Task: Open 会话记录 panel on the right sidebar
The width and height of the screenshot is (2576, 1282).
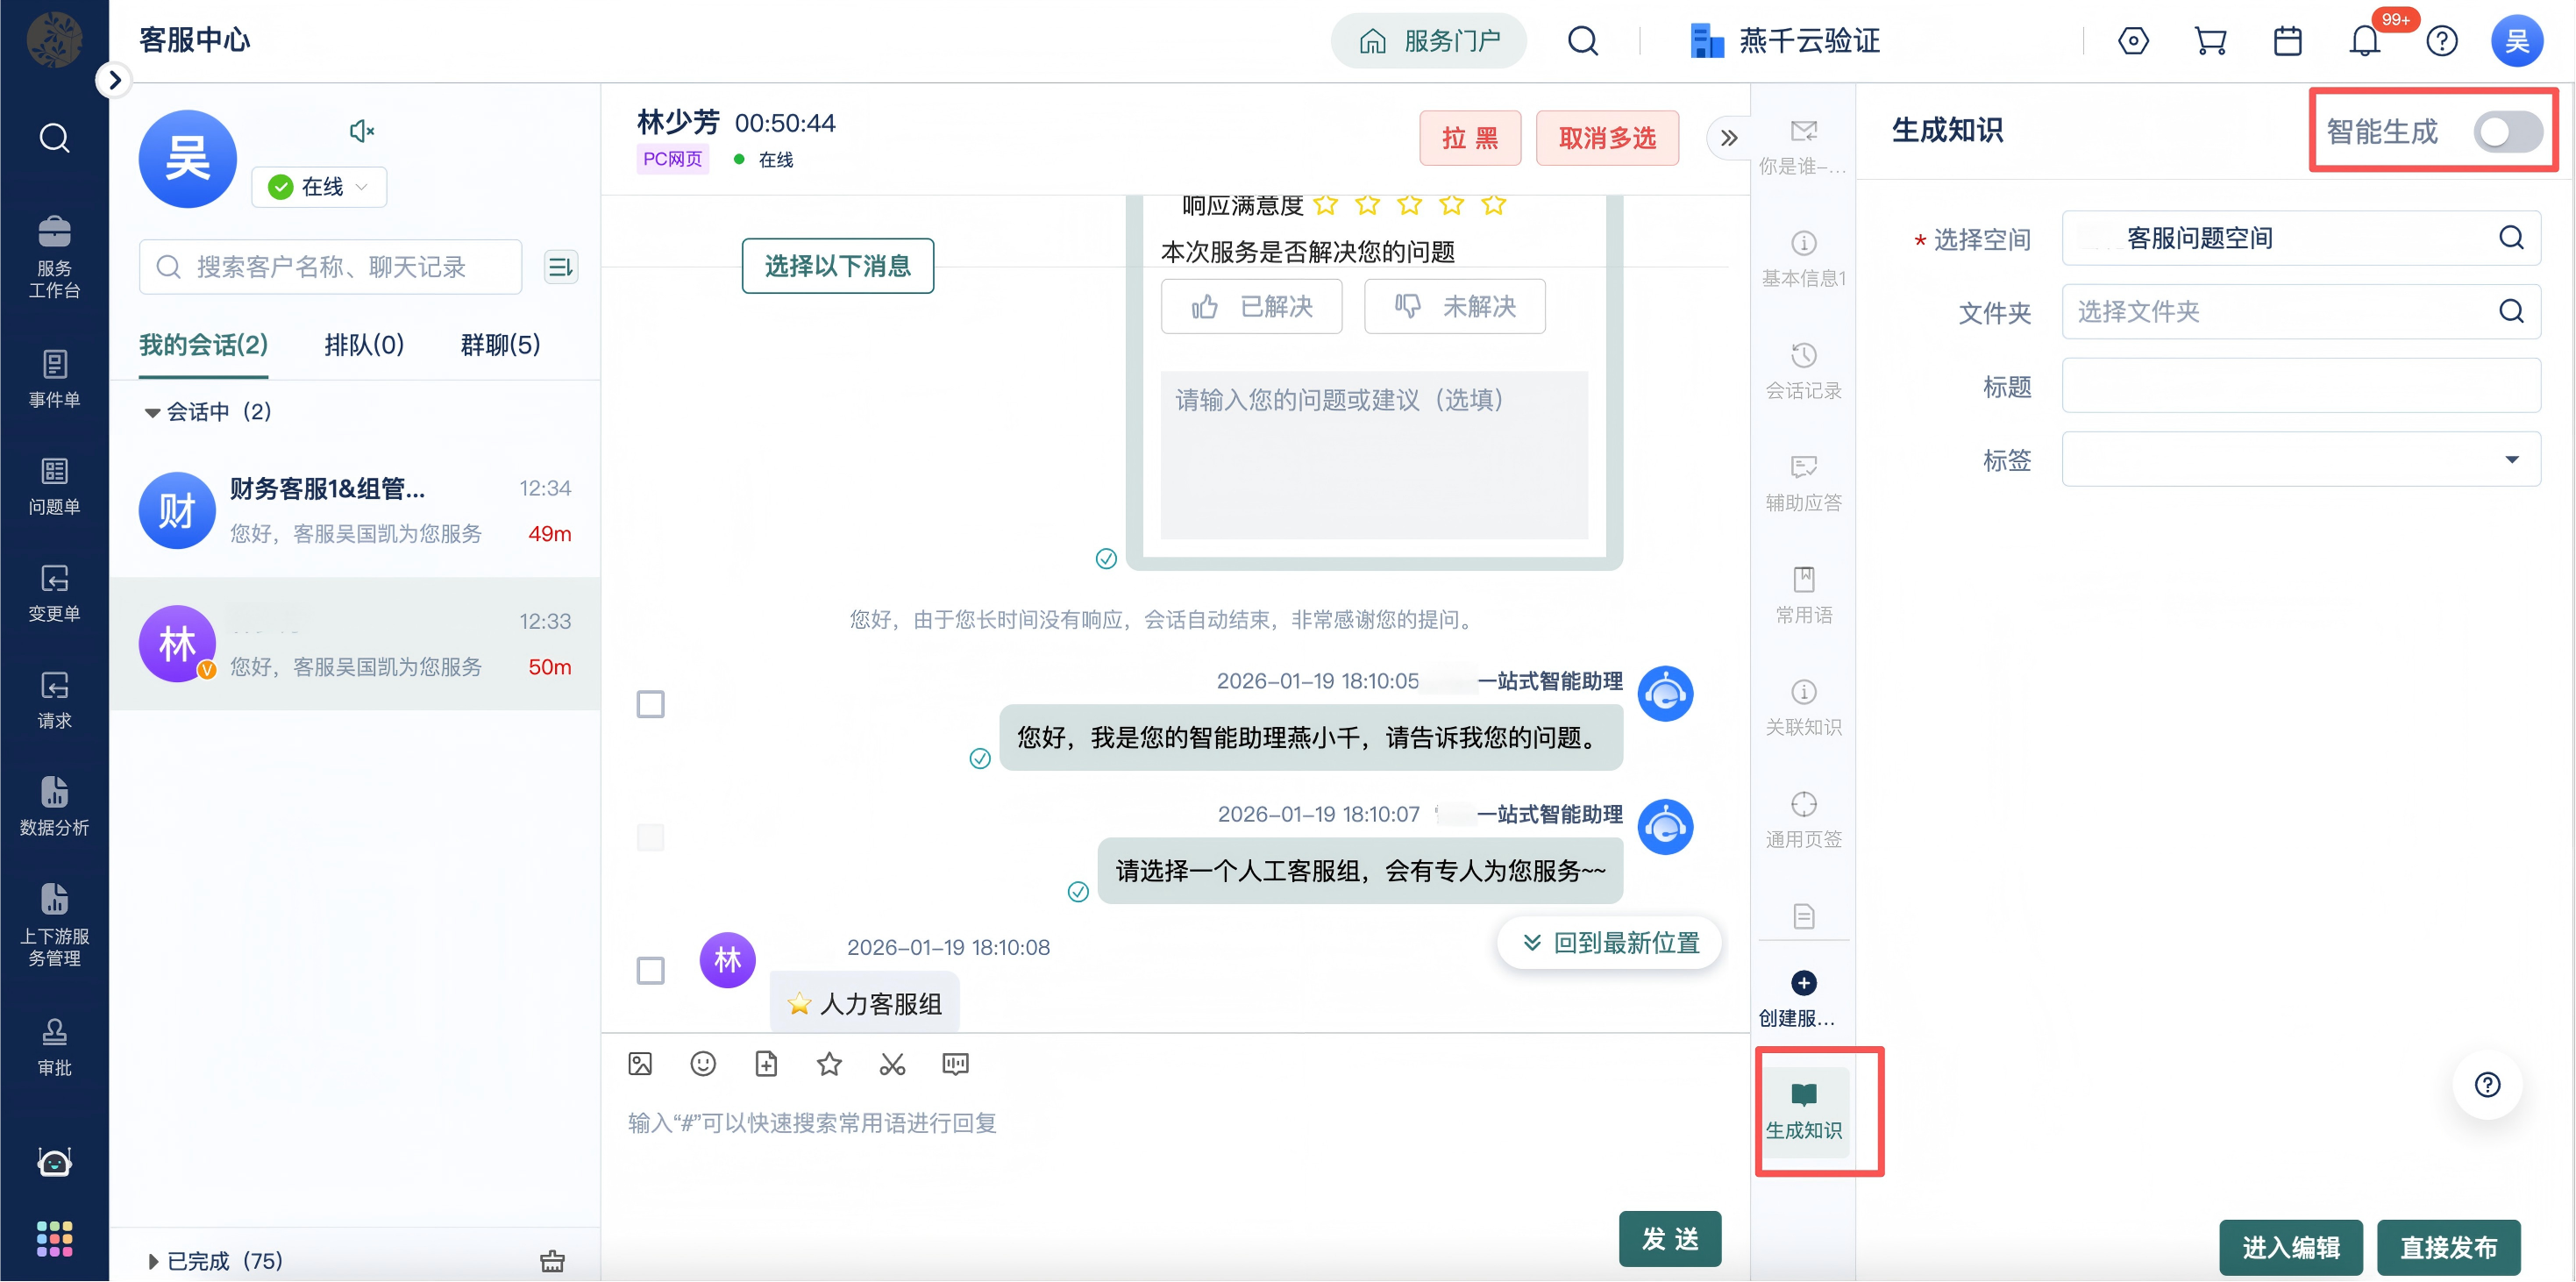Action: point(1803,370)
